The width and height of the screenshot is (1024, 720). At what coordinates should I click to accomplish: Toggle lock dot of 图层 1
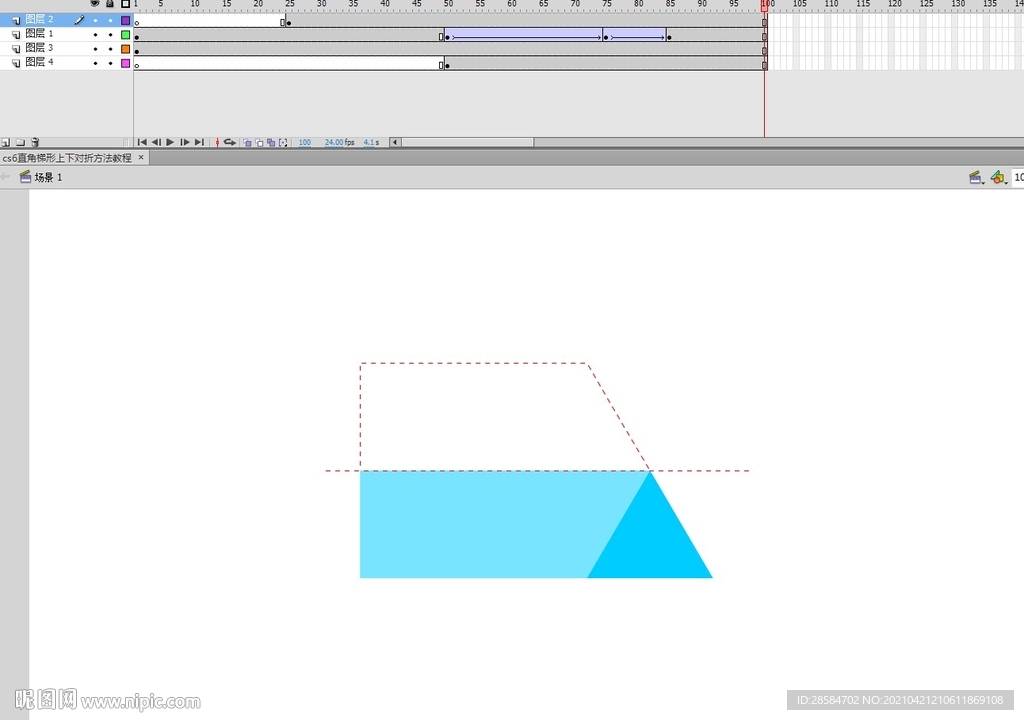pyautogui.click(x=110, y=35)
